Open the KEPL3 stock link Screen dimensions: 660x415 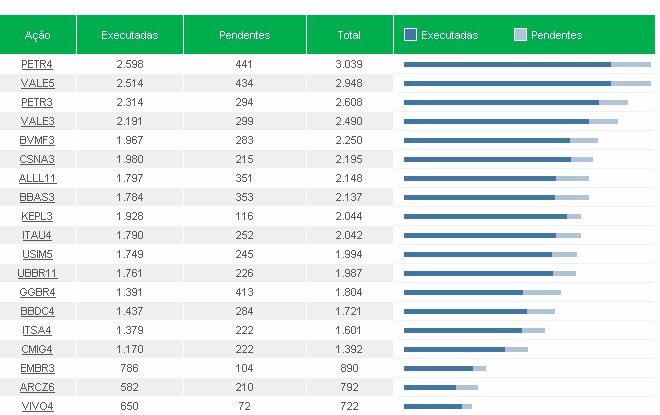[x=37, y=216]
